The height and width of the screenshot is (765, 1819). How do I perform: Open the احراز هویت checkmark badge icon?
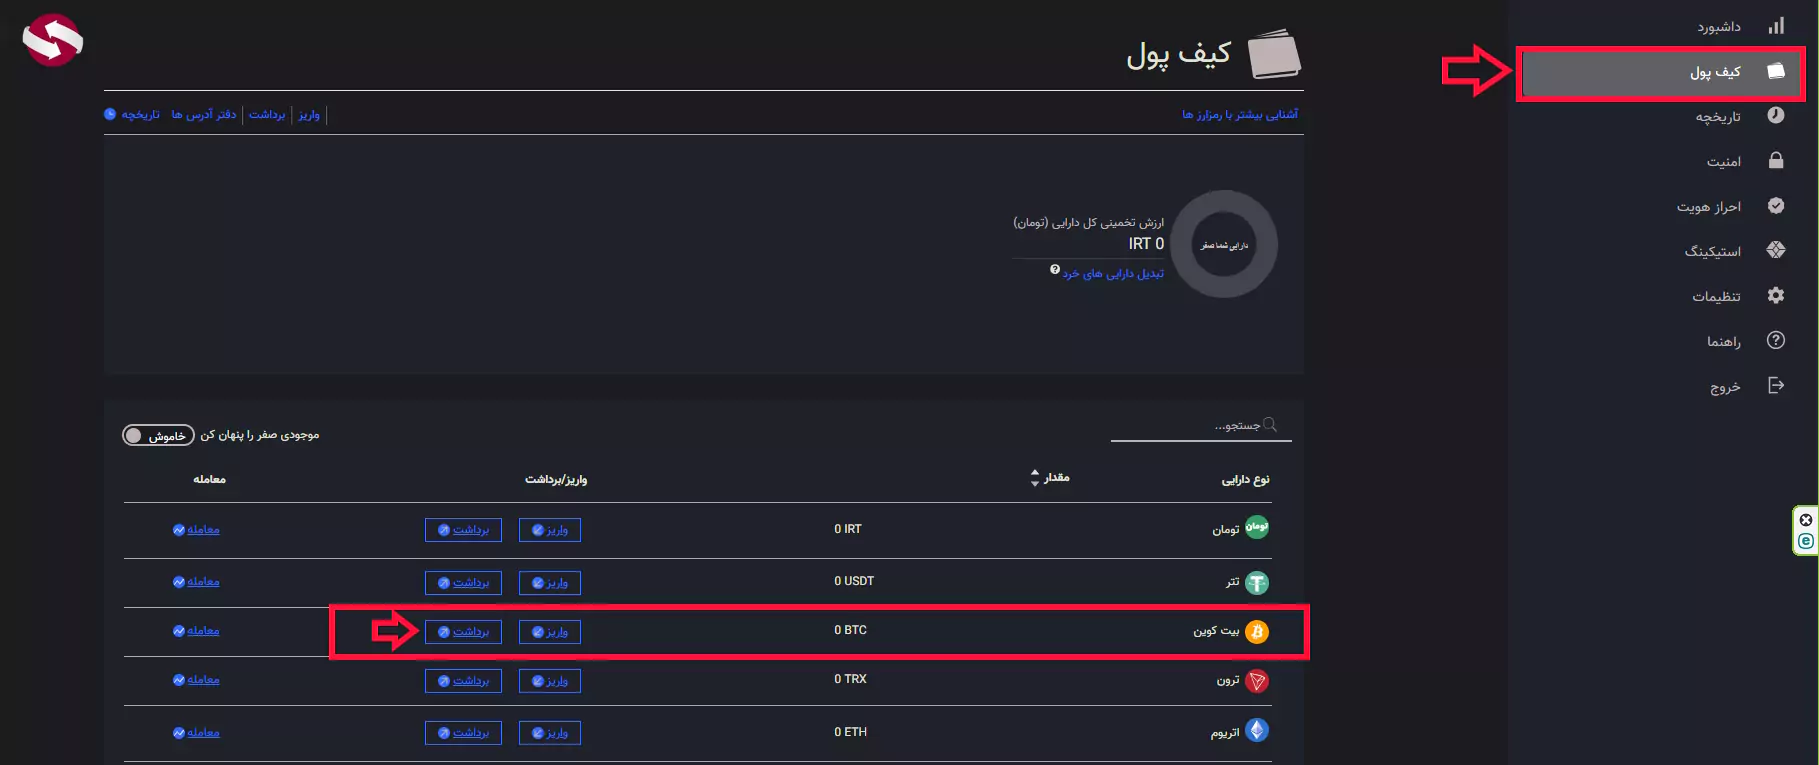1776,205
